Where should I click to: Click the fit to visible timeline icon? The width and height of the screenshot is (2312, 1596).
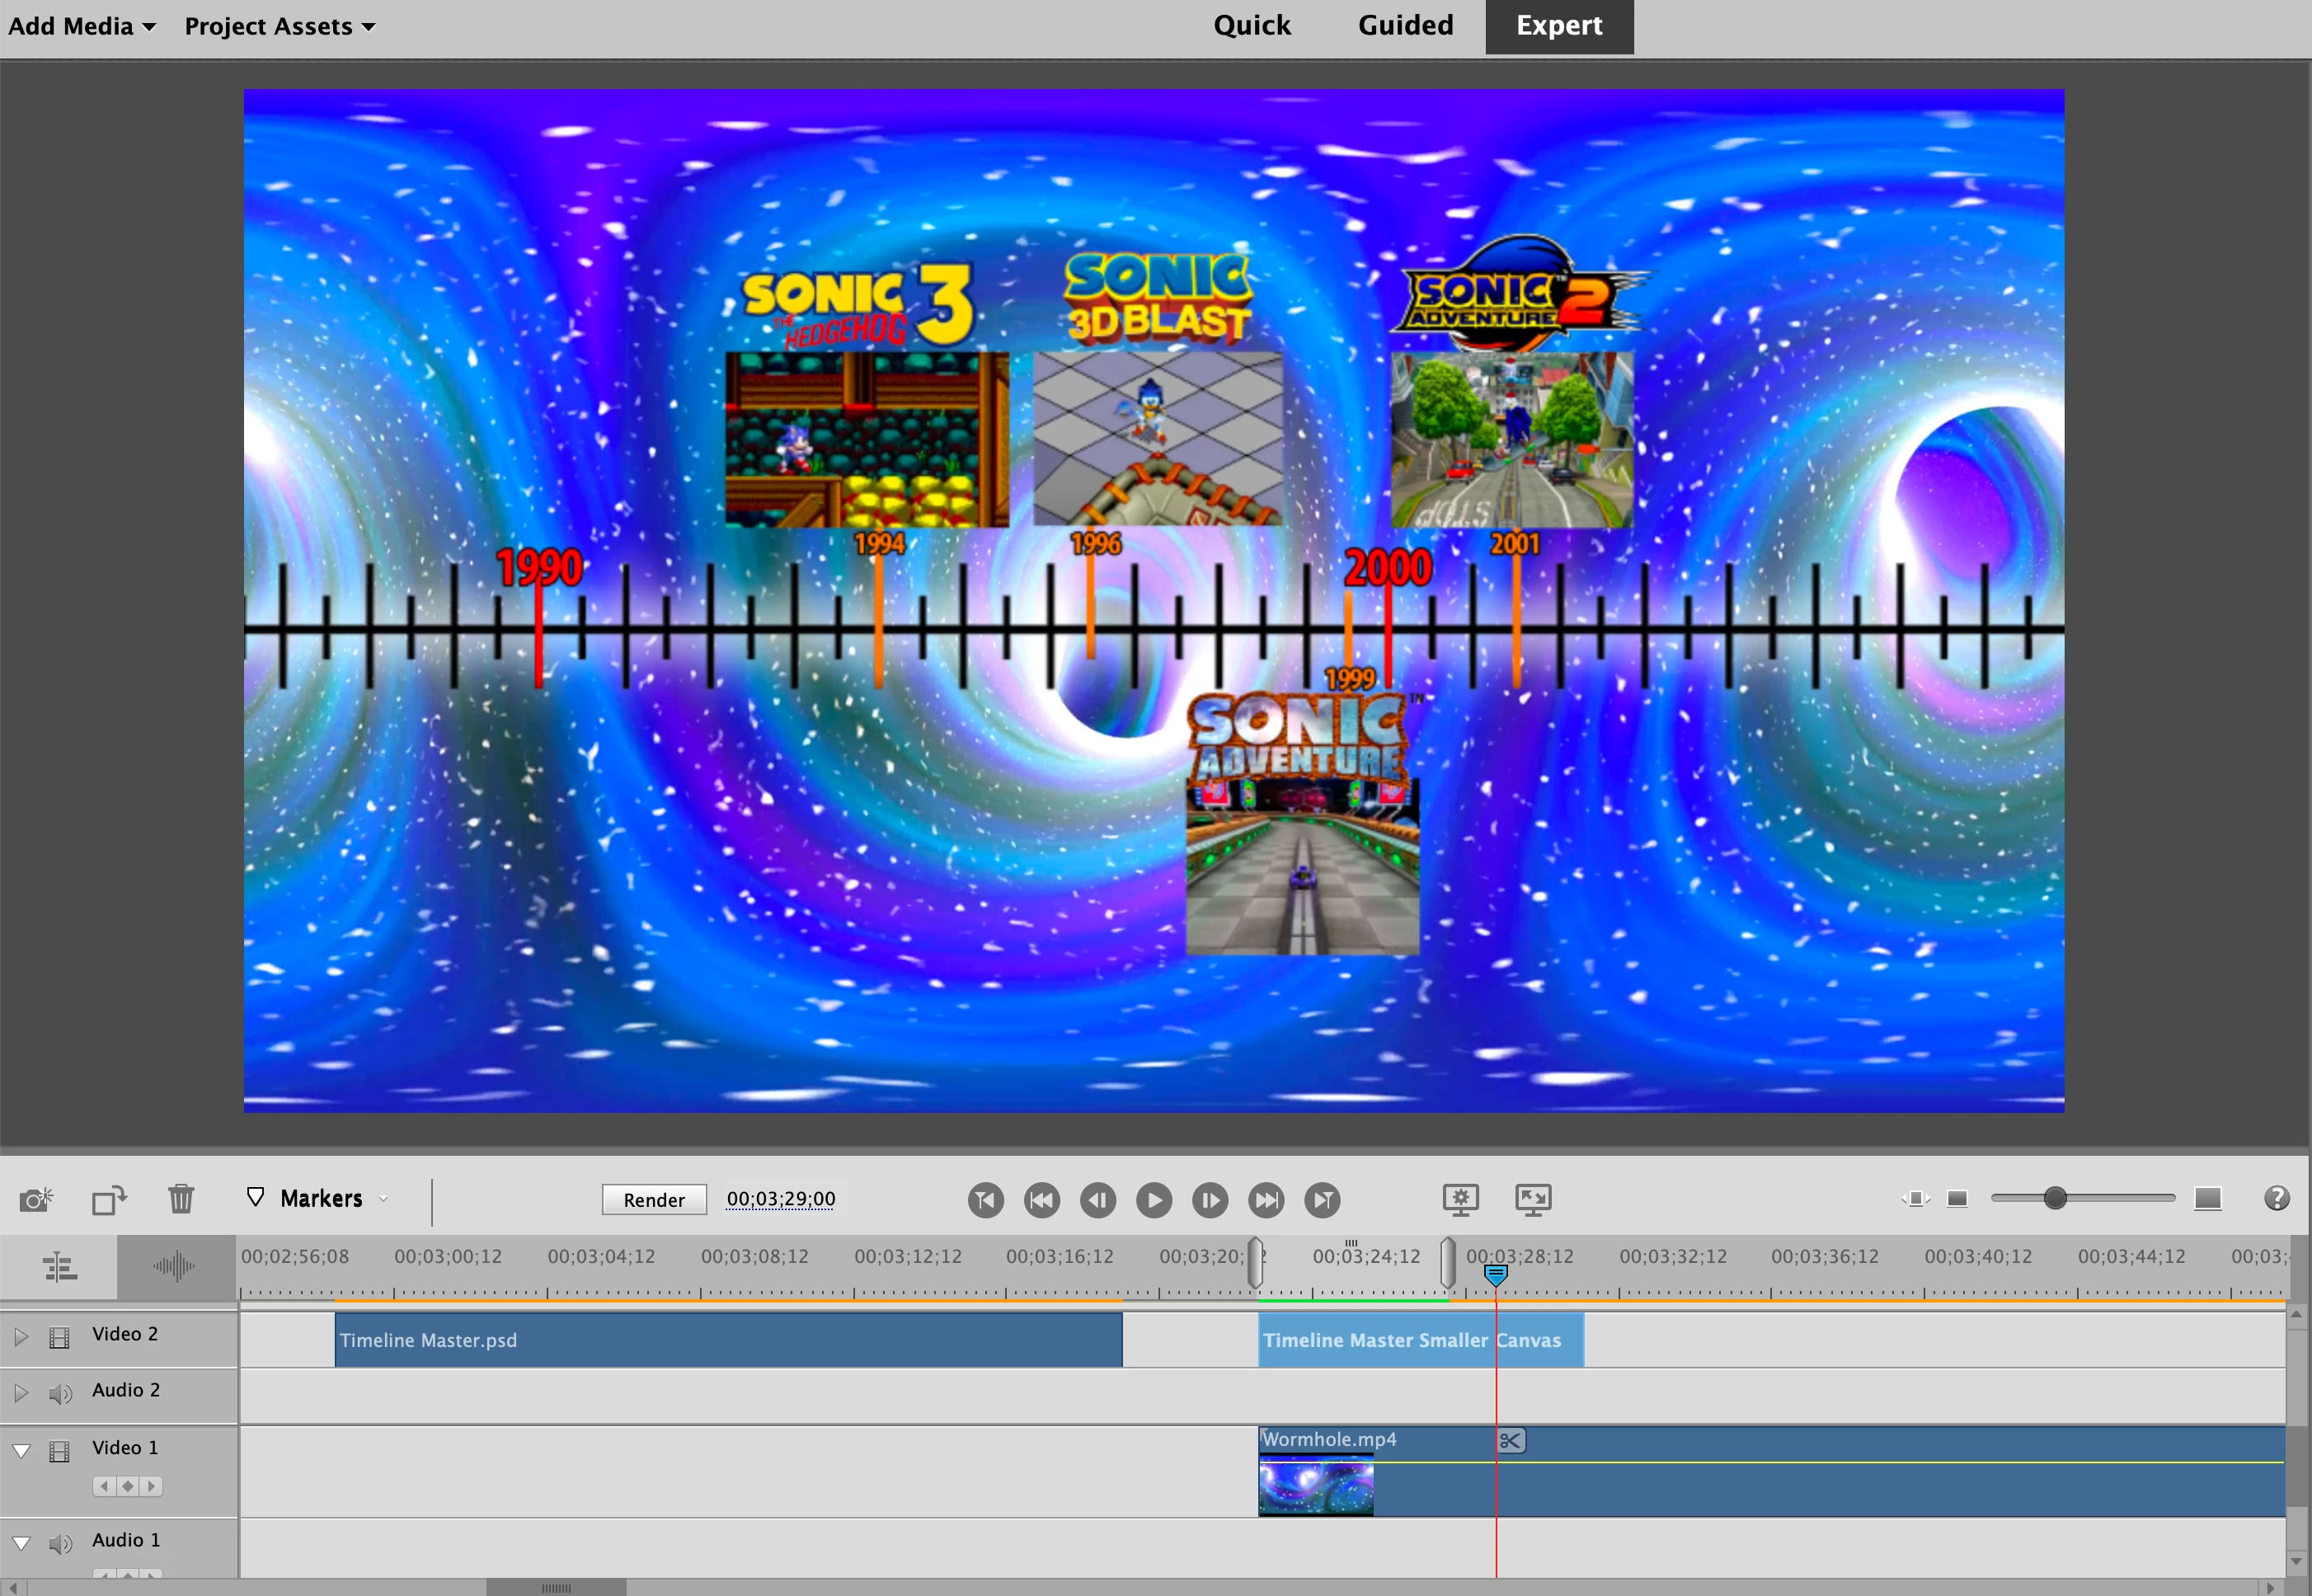(1915, 1199)
